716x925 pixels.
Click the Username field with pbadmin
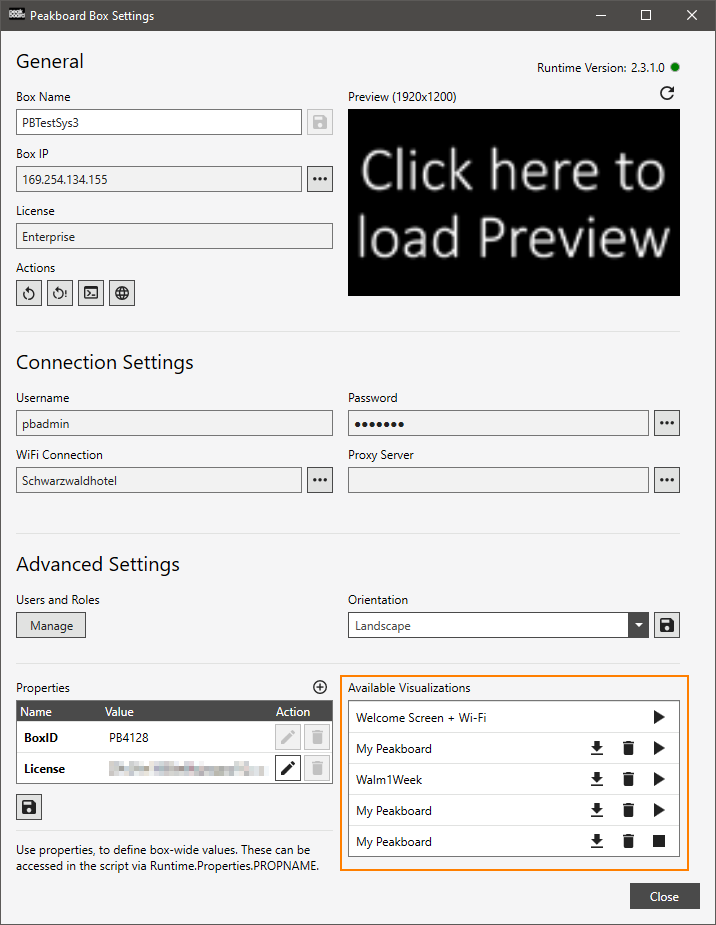pyautogui.click(x=175, y=423)
